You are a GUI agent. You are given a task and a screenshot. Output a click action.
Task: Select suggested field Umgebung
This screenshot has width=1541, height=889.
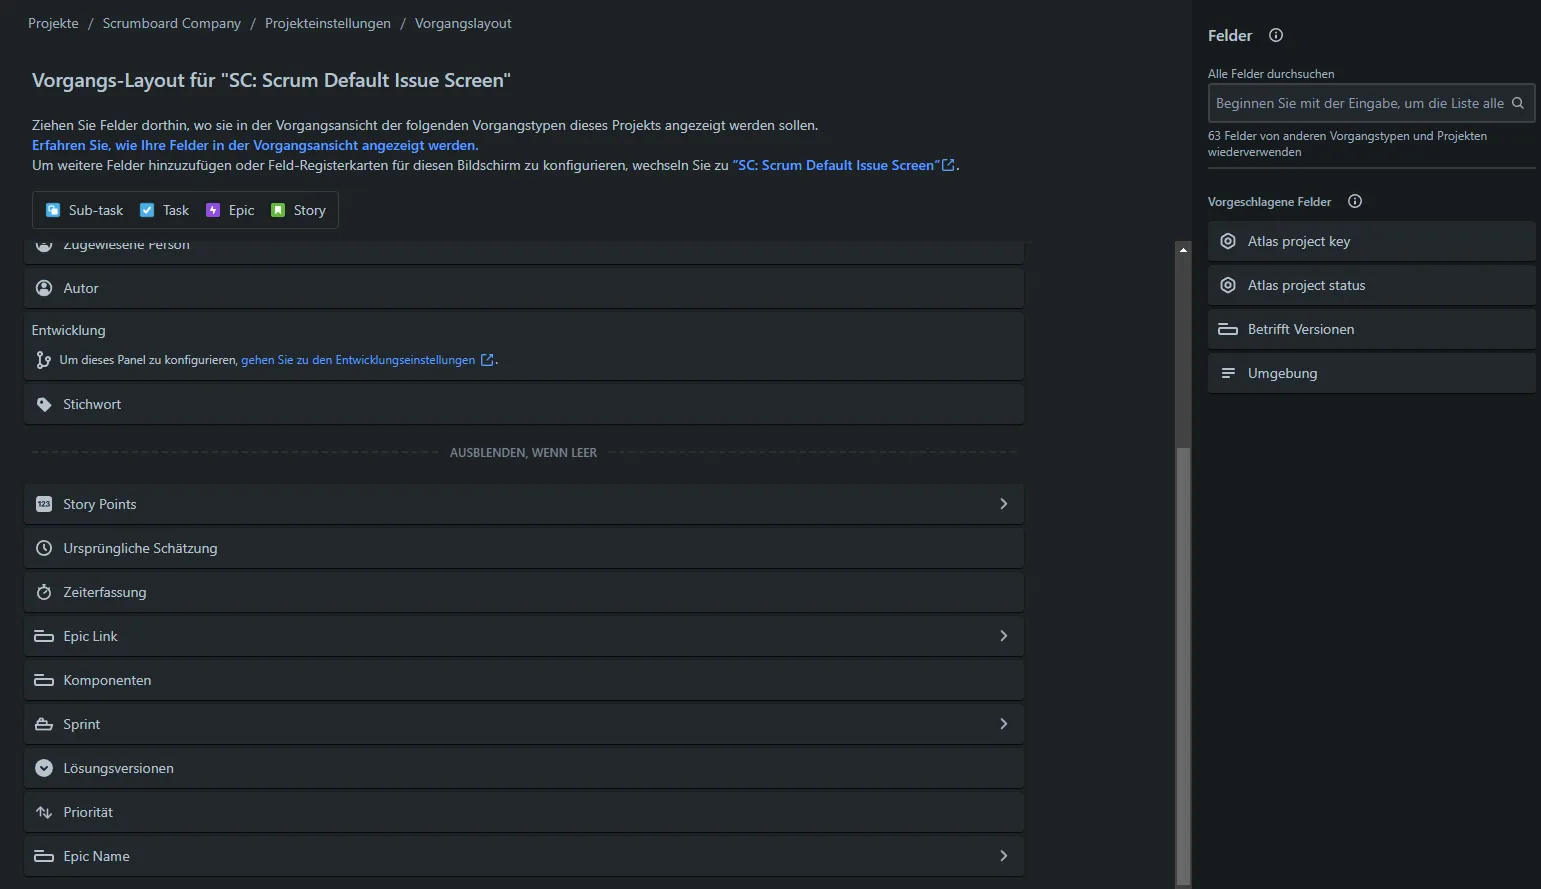coord(1371,373)
